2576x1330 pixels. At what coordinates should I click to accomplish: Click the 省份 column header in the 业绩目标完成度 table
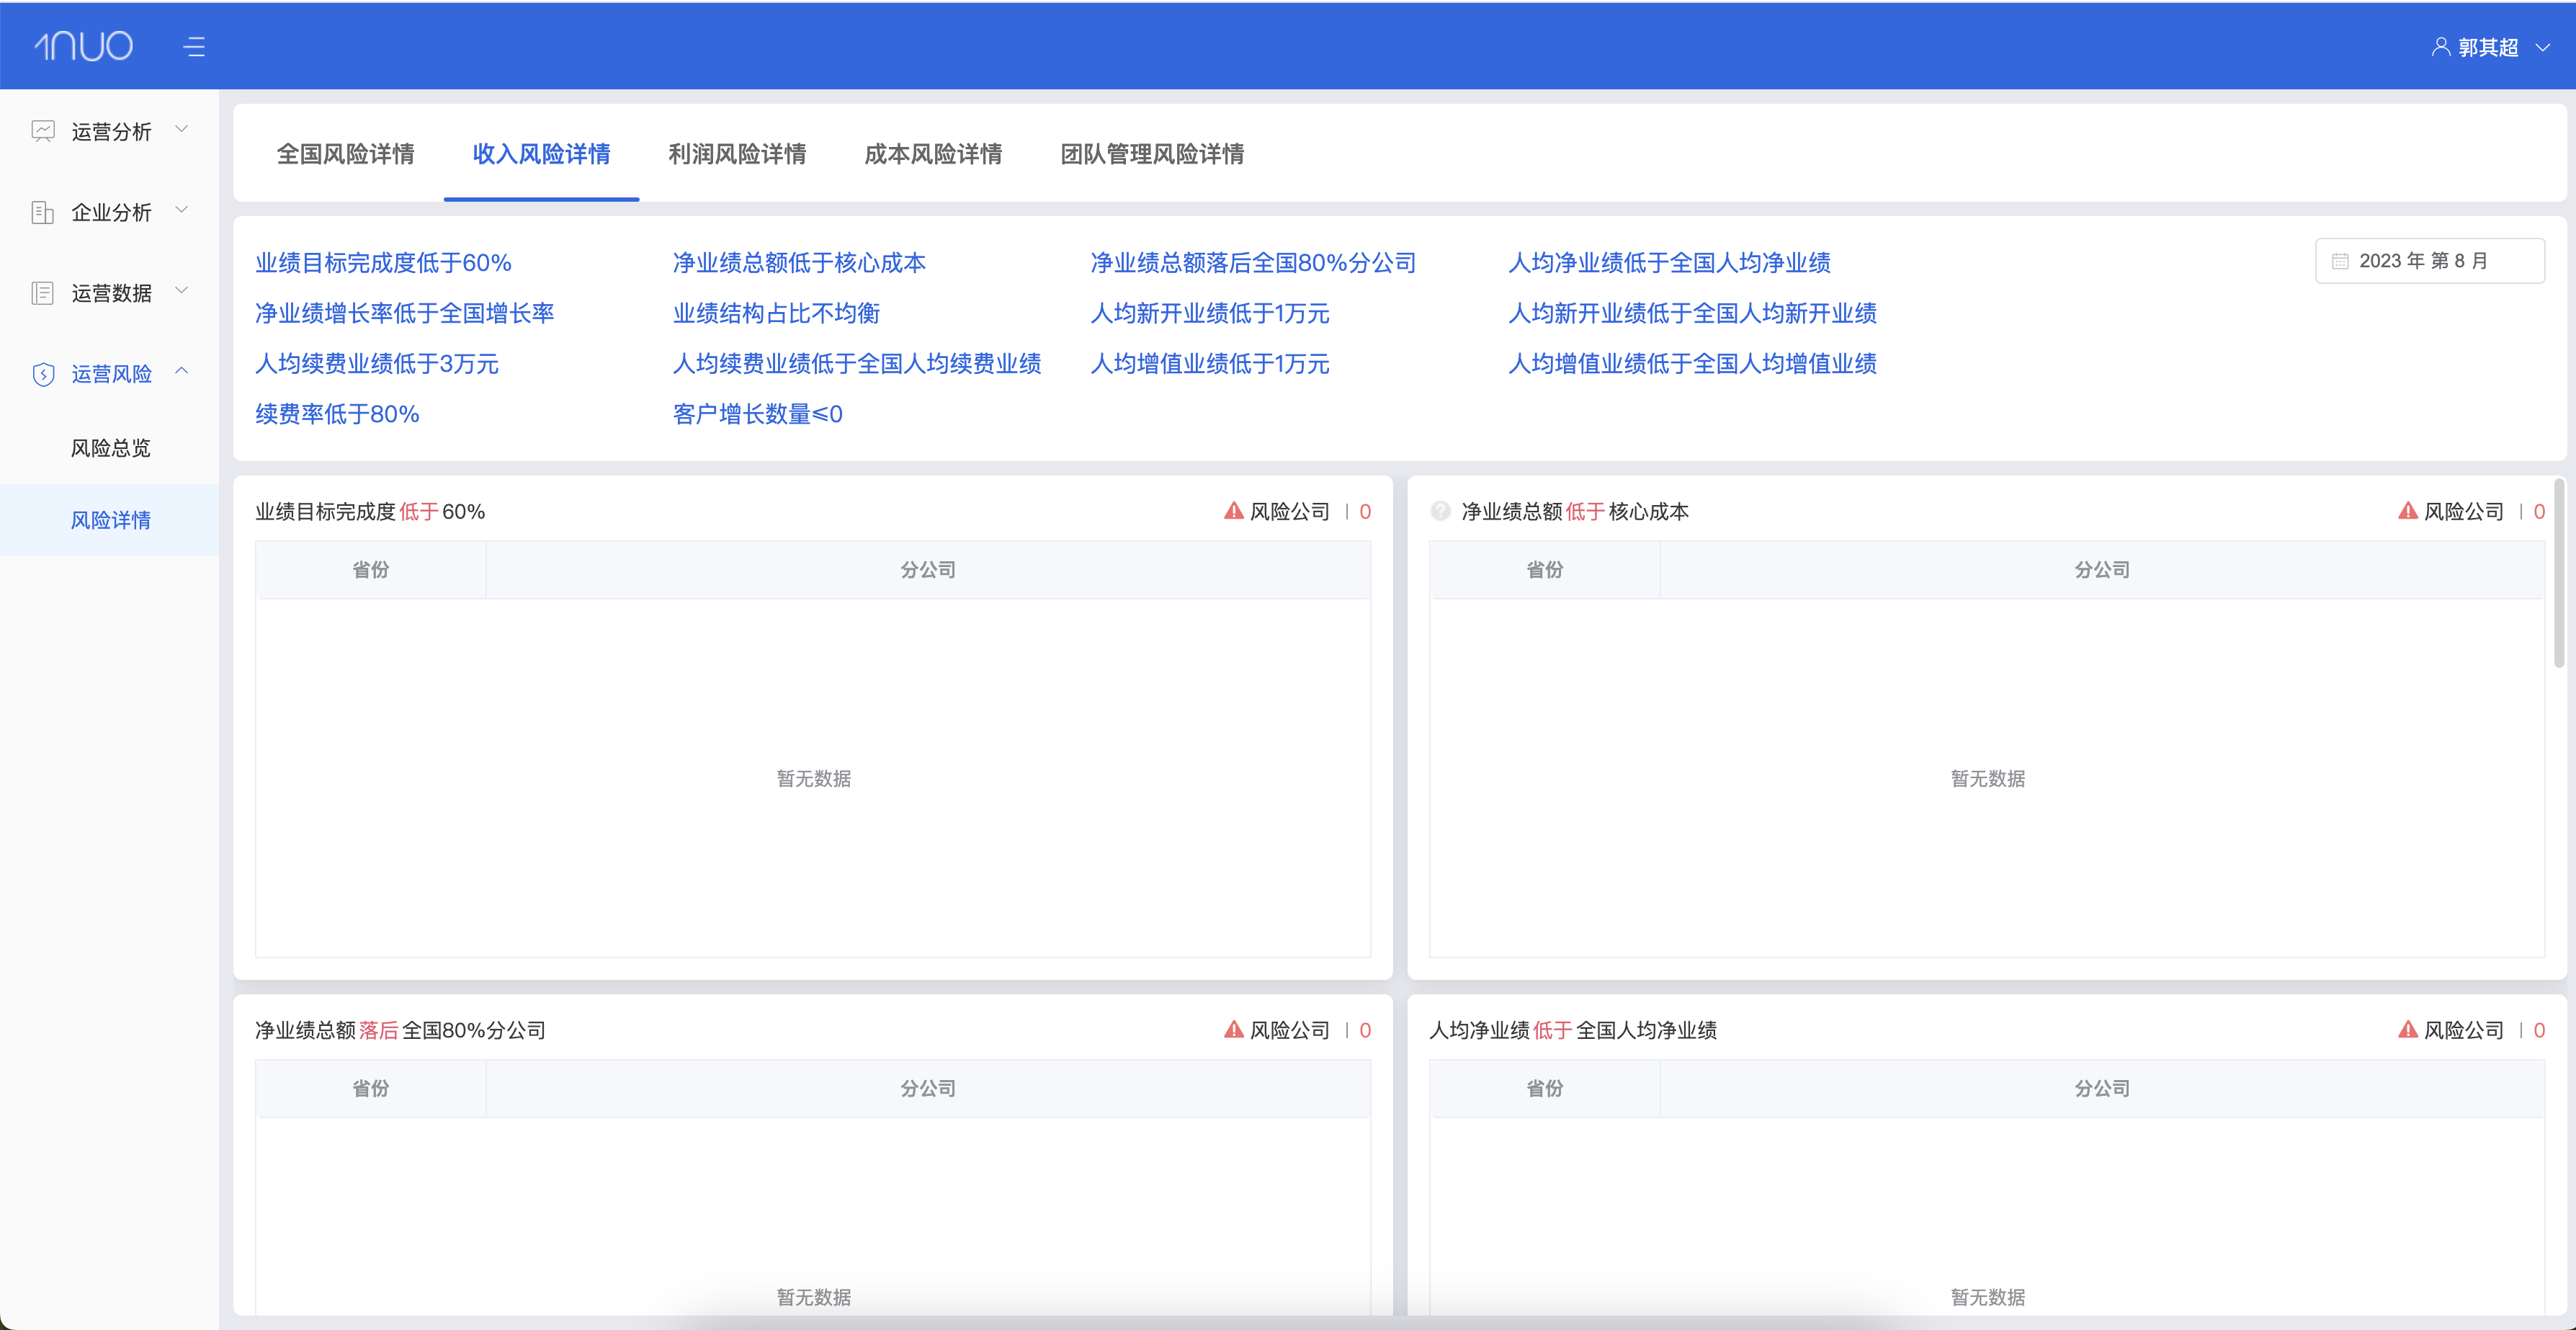point(371,570)
